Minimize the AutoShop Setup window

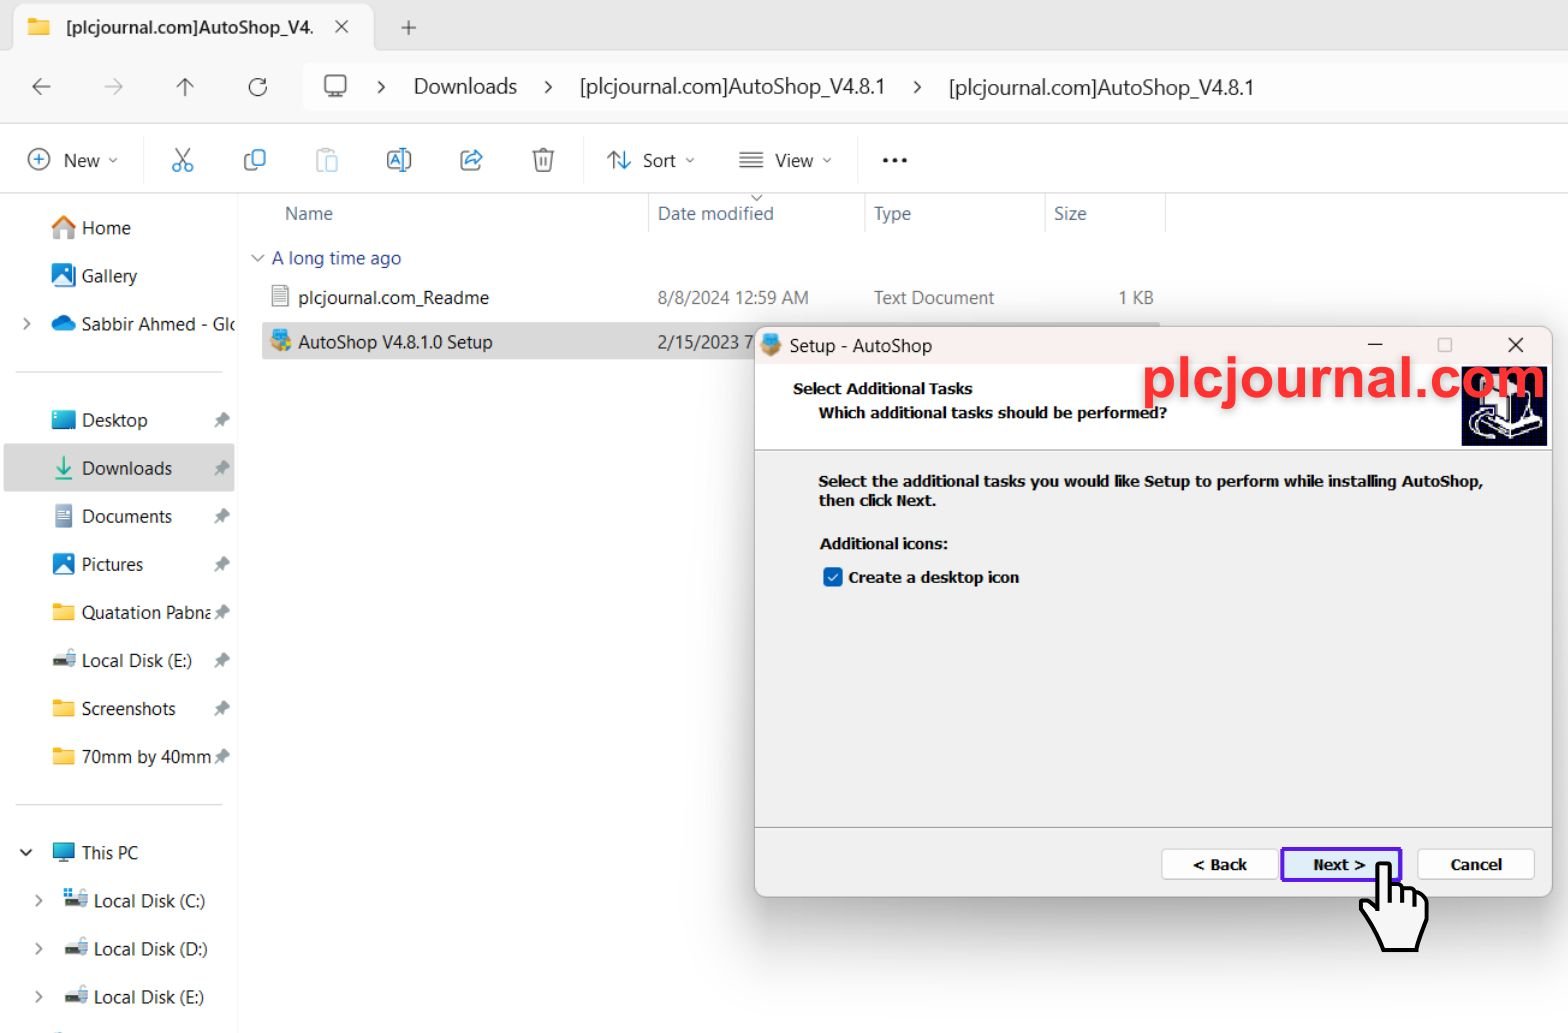(x=1375, y=345)
